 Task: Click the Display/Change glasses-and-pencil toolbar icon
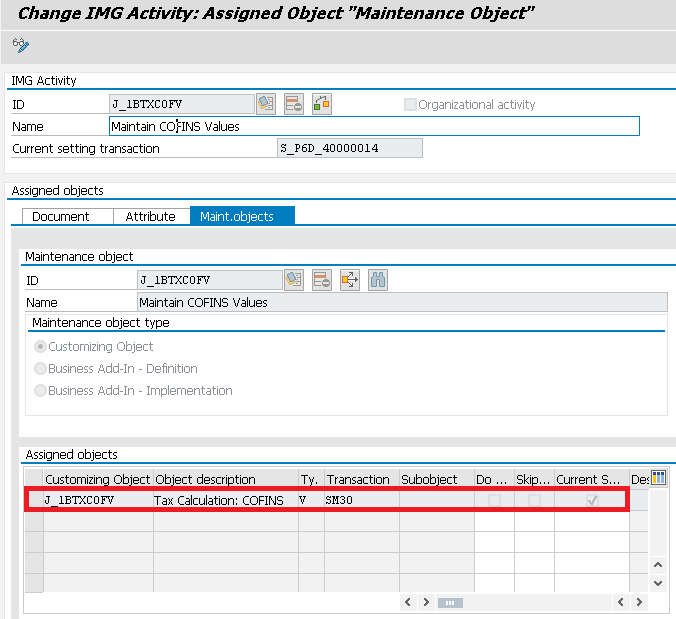[x=21, y=46]
